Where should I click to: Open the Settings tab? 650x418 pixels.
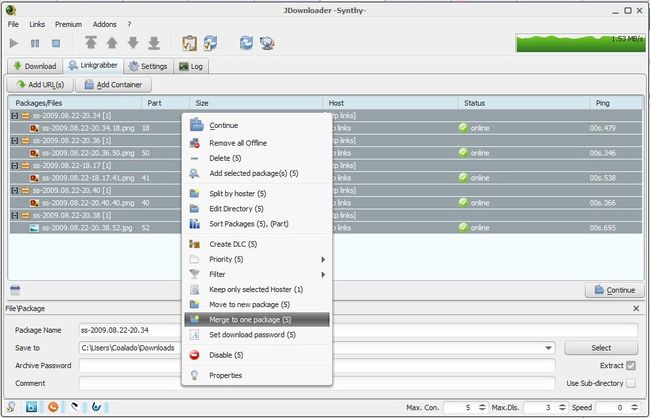click(148, 66)
